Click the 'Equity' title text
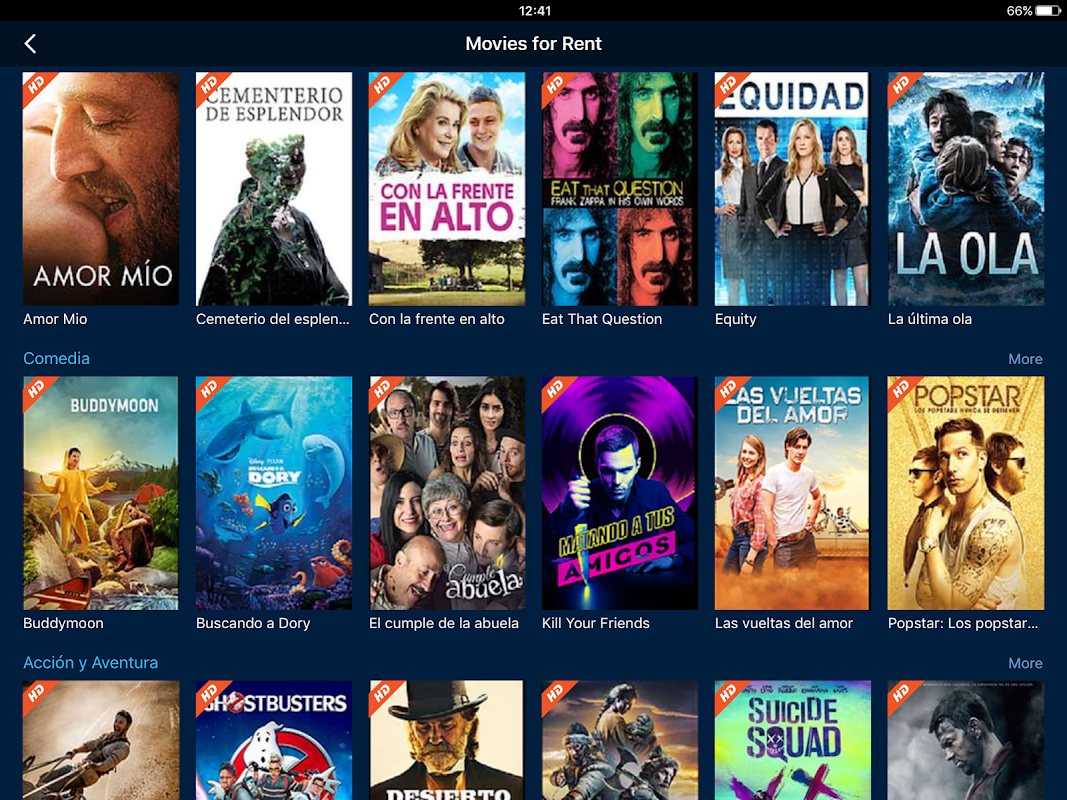The width and height of the screenshot is (1067, 800). [x=736, y=319]
